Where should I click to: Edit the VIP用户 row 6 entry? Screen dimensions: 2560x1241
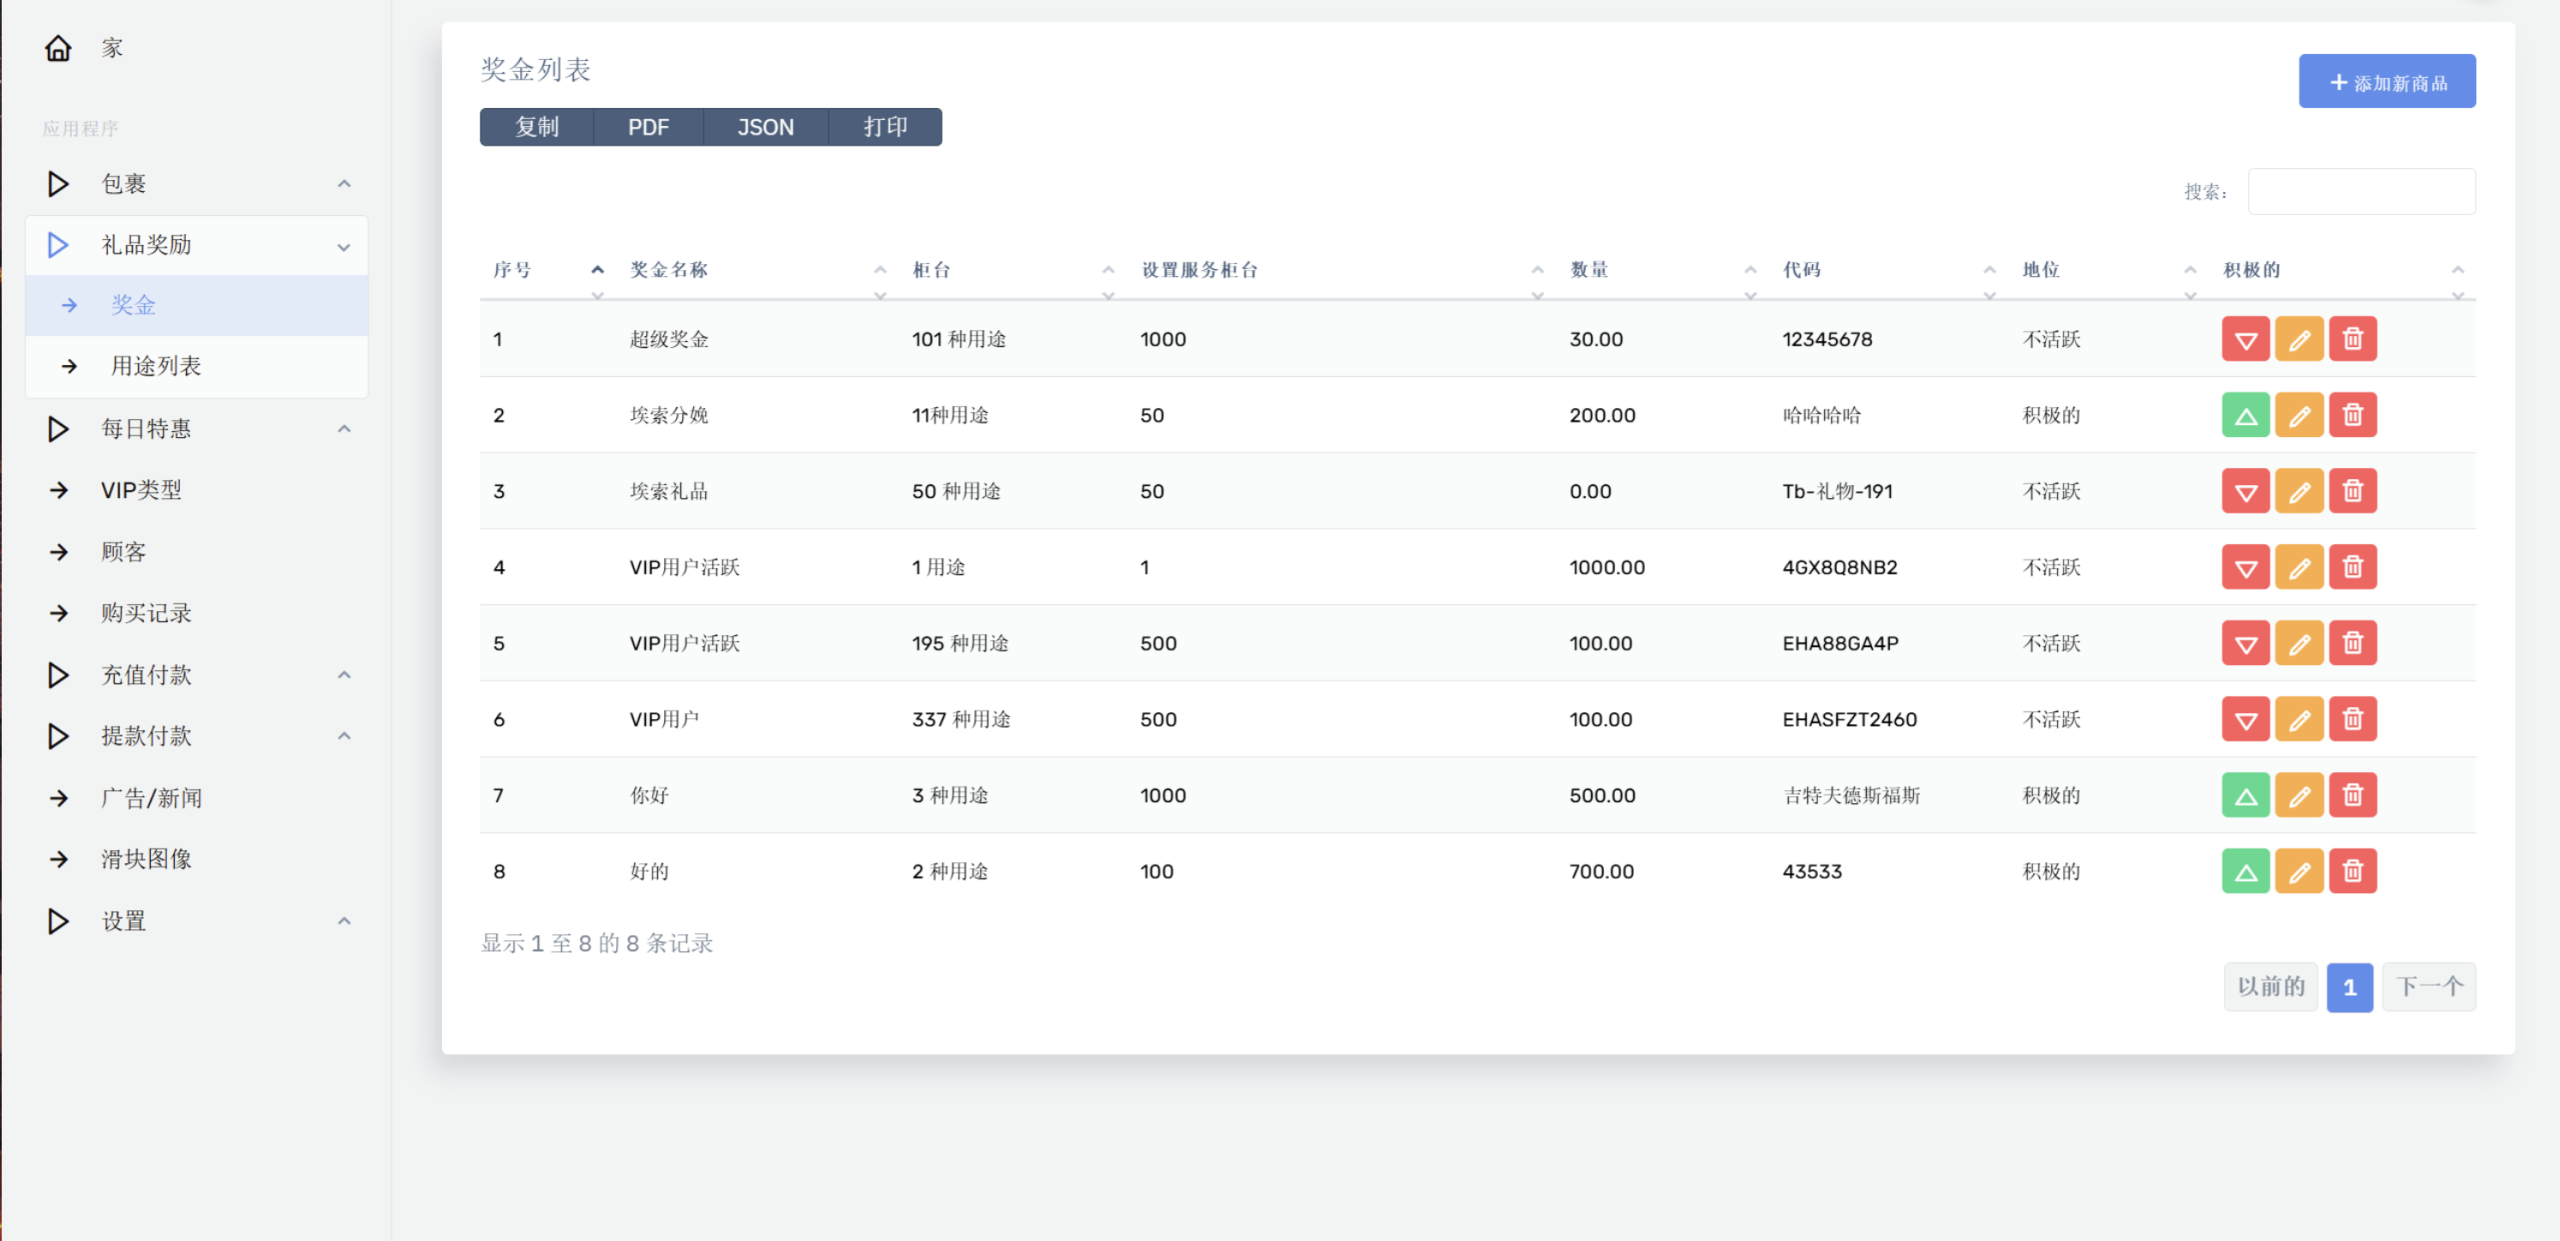[x=2299, y=719]
